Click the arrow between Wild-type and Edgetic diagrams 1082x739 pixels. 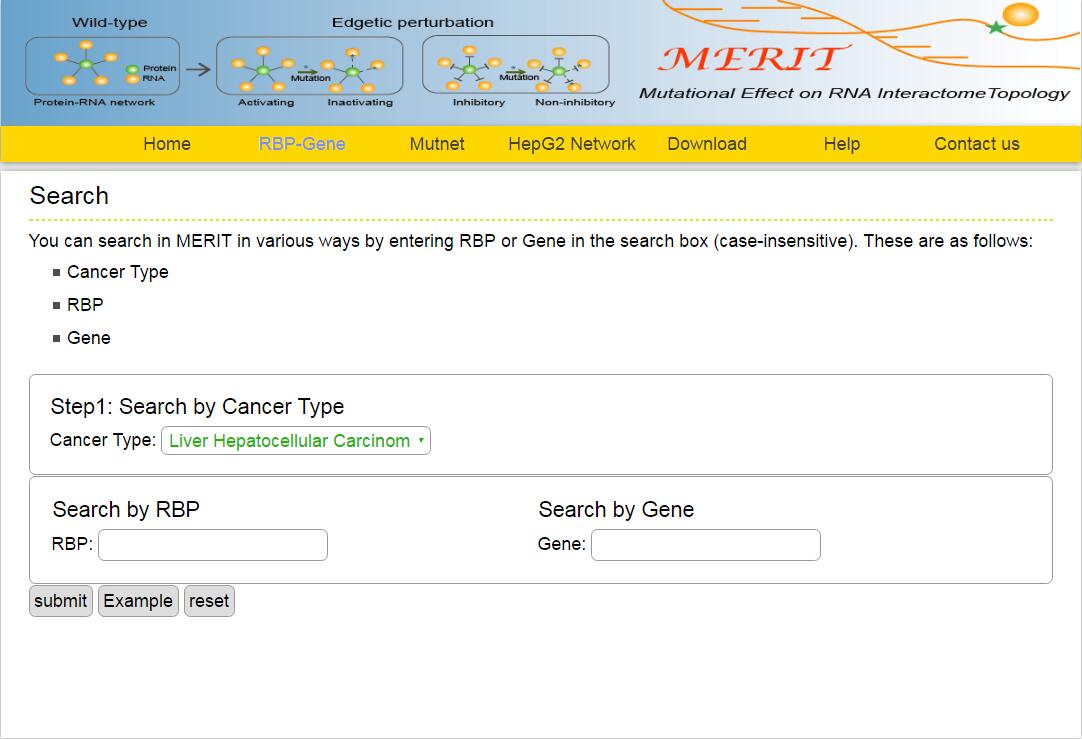(x=198, y=69)
